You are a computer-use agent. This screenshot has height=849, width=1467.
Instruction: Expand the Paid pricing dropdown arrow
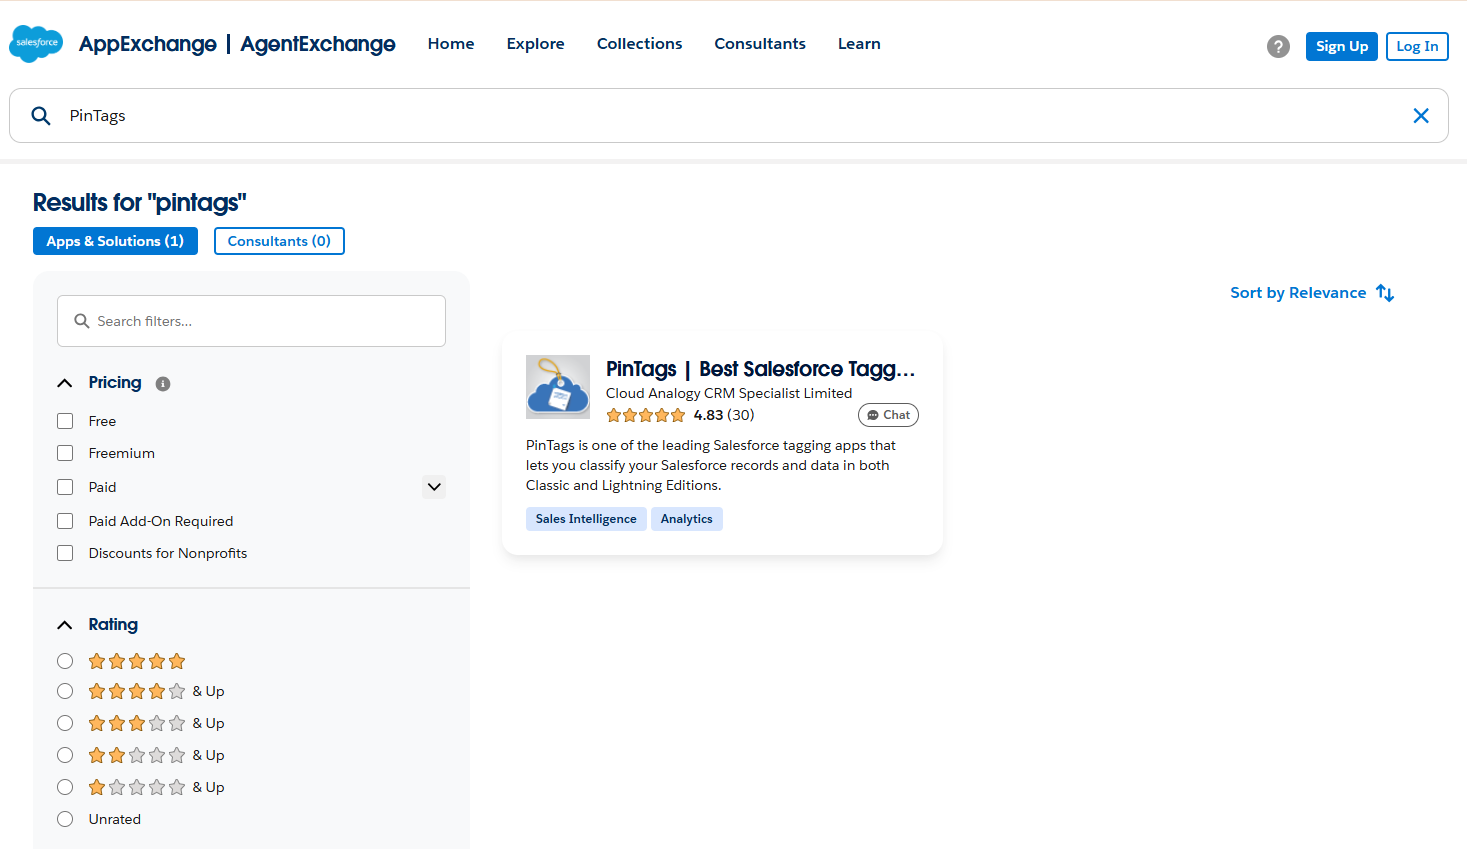[x=434, y=487]
